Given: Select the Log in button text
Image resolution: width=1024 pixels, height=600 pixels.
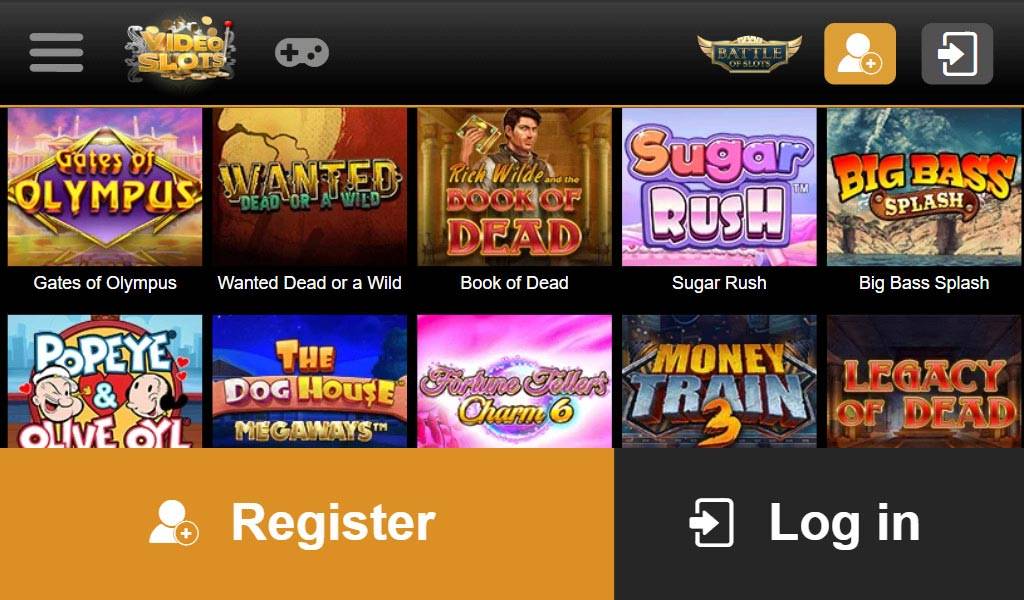Looking at the screenshot, I should click(844, 524).
